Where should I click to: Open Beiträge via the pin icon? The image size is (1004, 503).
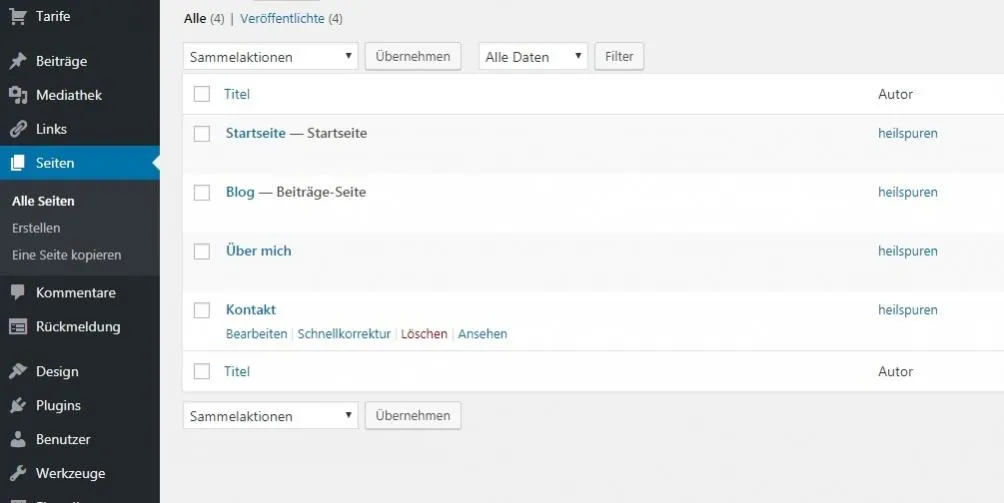(18, 61)
